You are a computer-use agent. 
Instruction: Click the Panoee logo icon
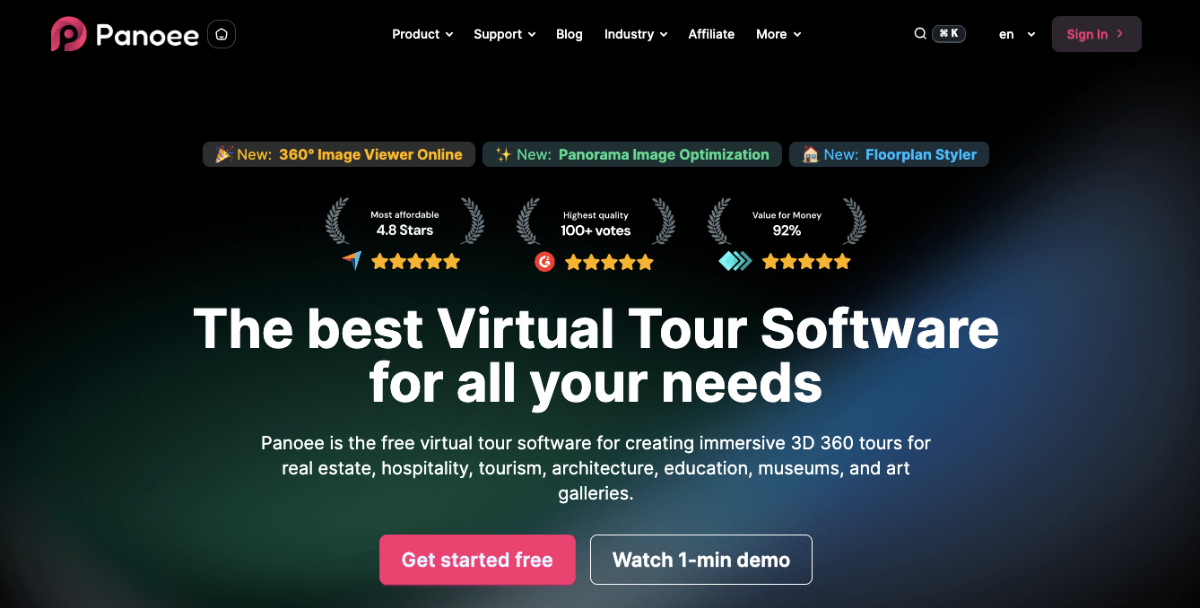[68, 34]
